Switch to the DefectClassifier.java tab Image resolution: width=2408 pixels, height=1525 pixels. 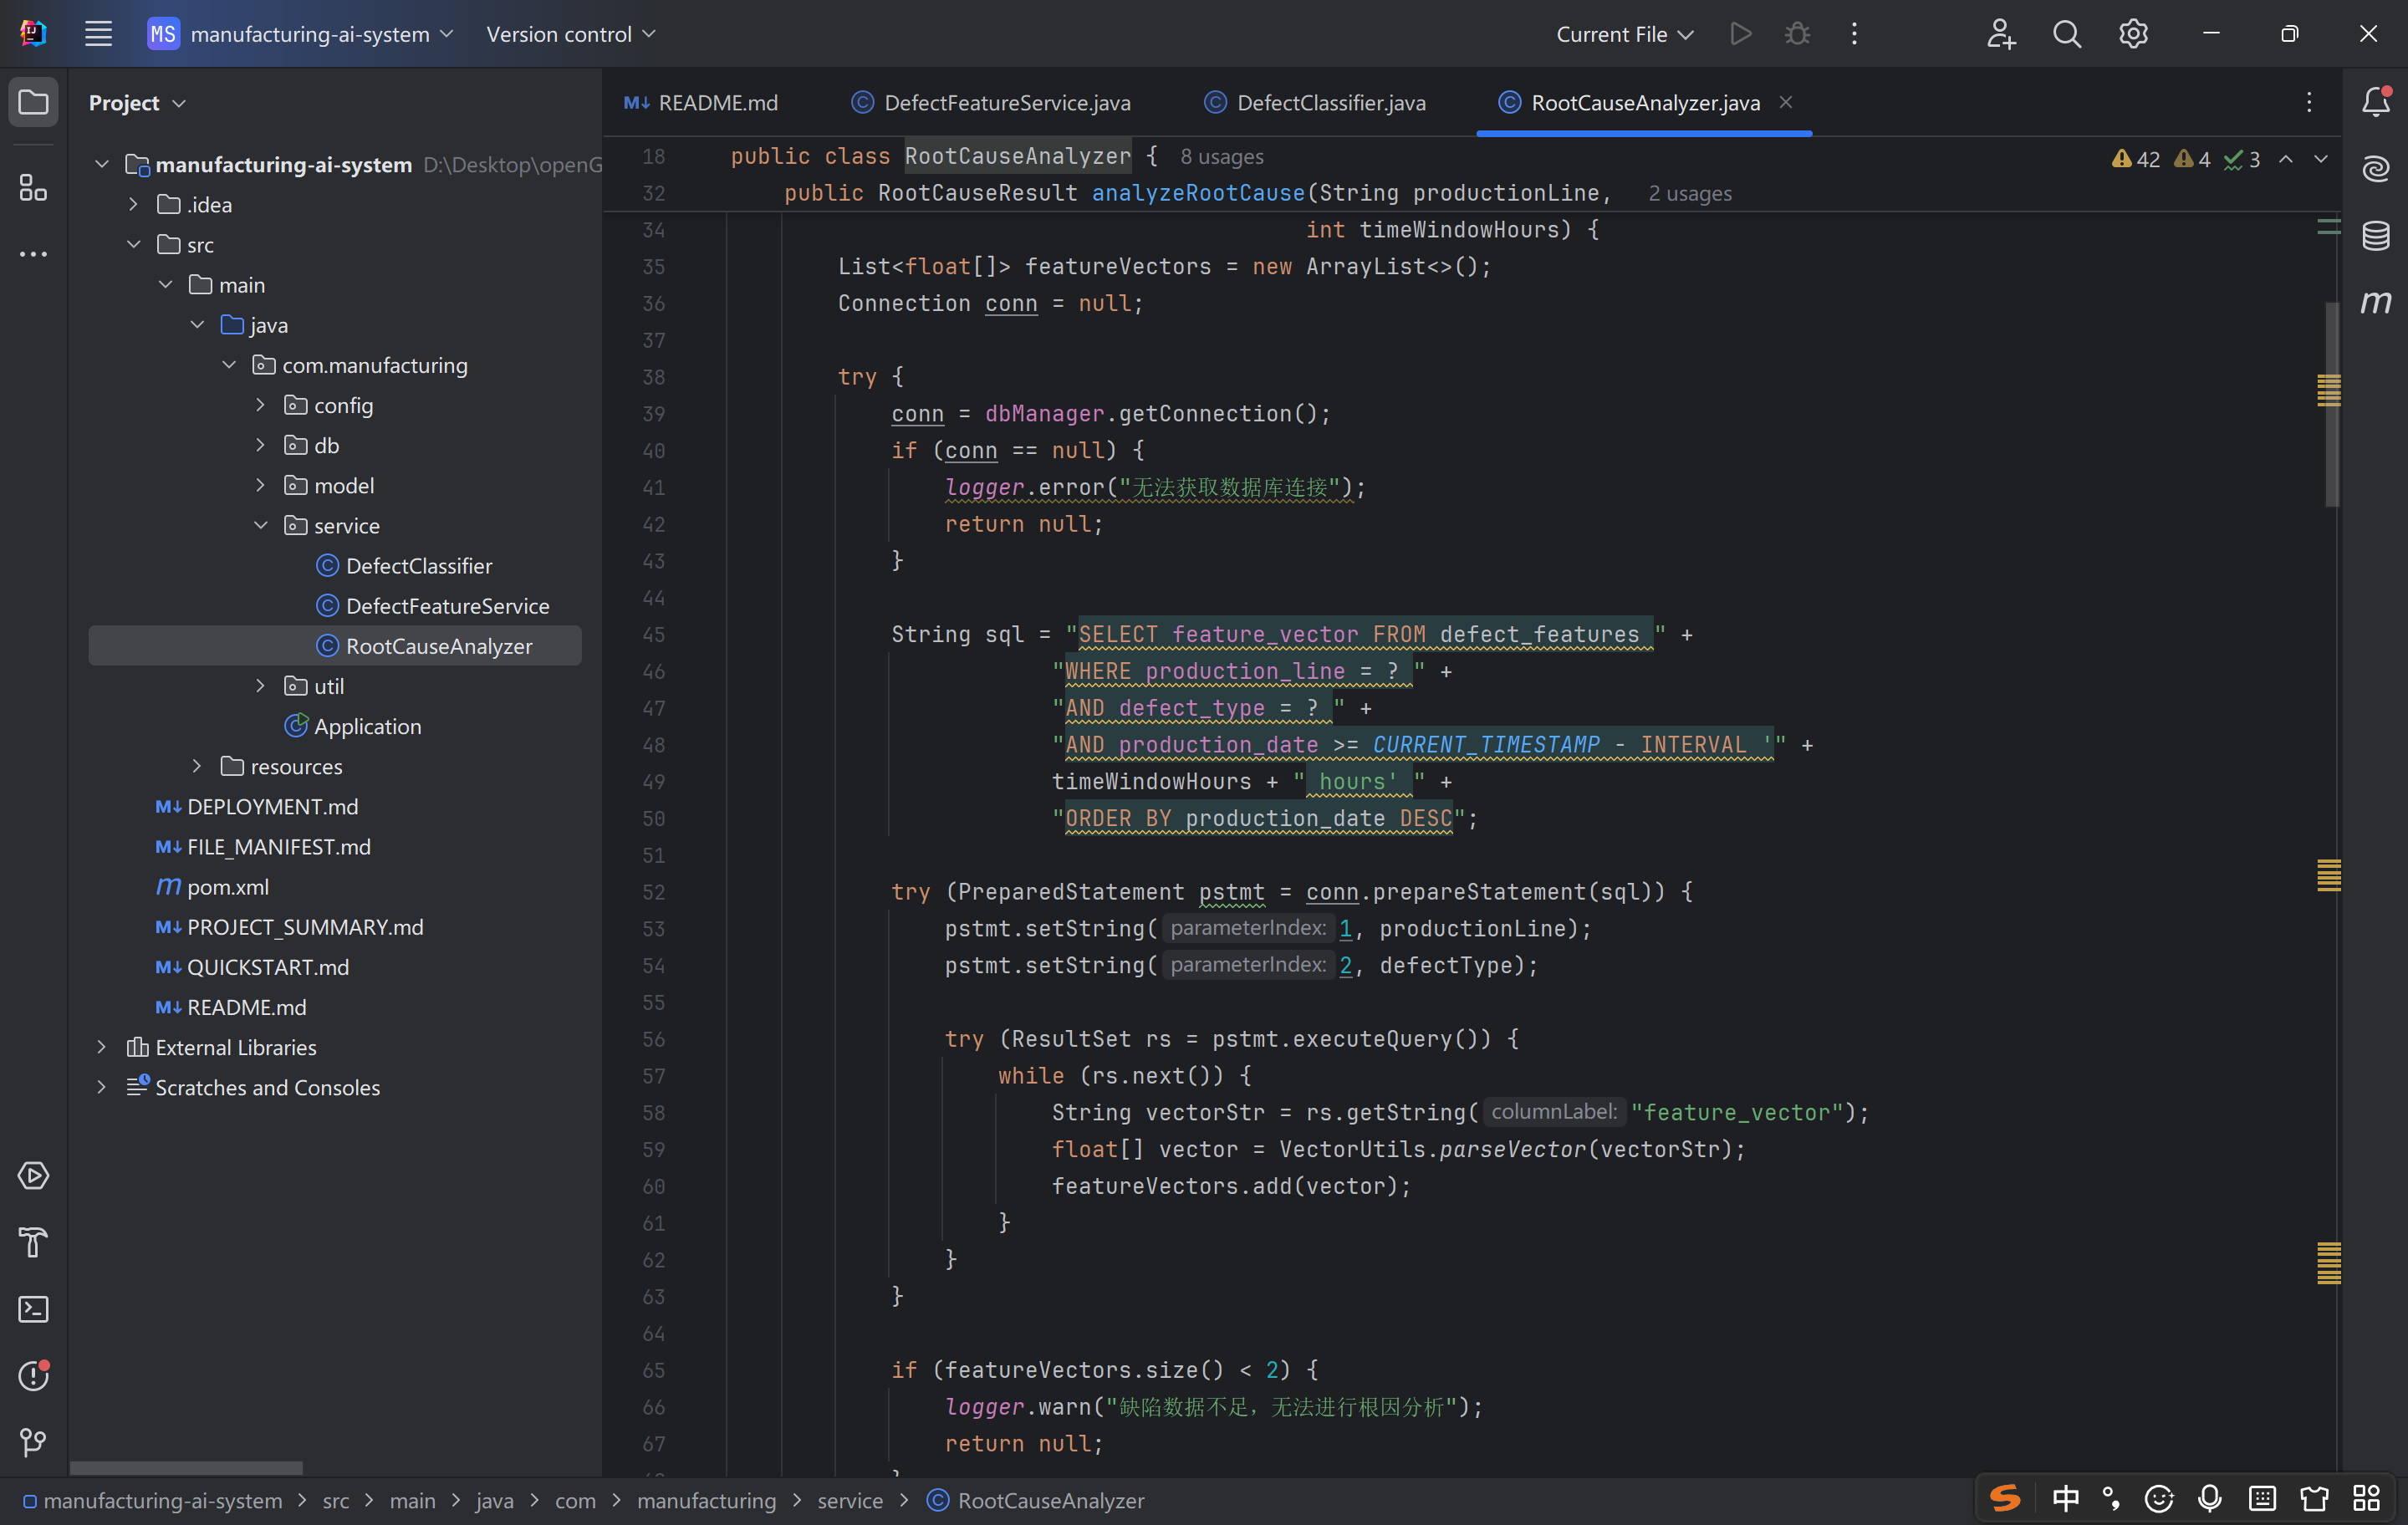pyautogui.click(x=1330, y=102)
